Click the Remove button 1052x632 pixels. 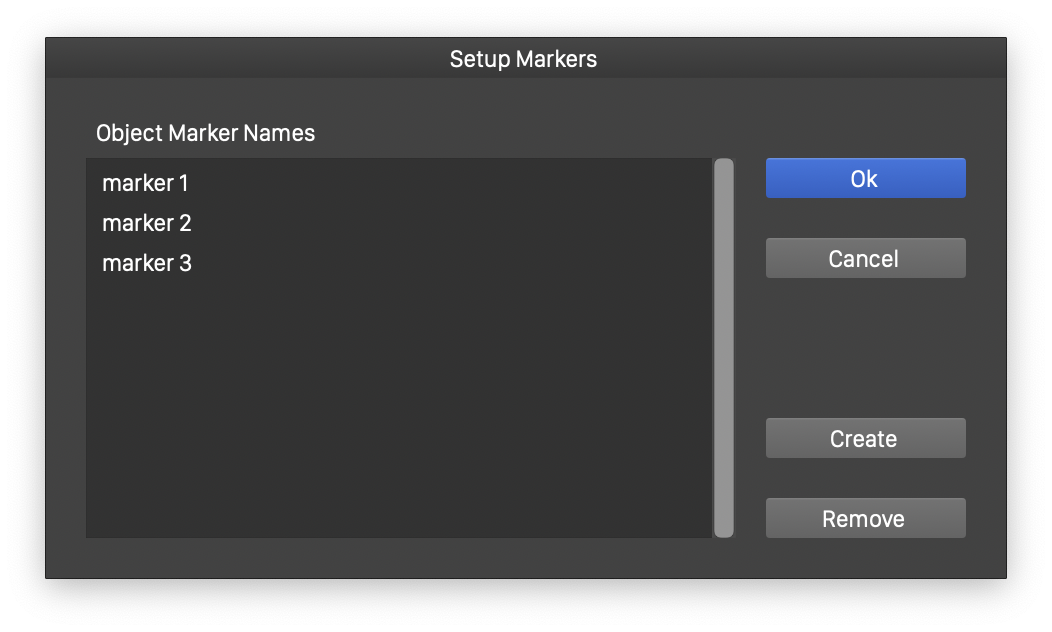(x=865, y=518)
